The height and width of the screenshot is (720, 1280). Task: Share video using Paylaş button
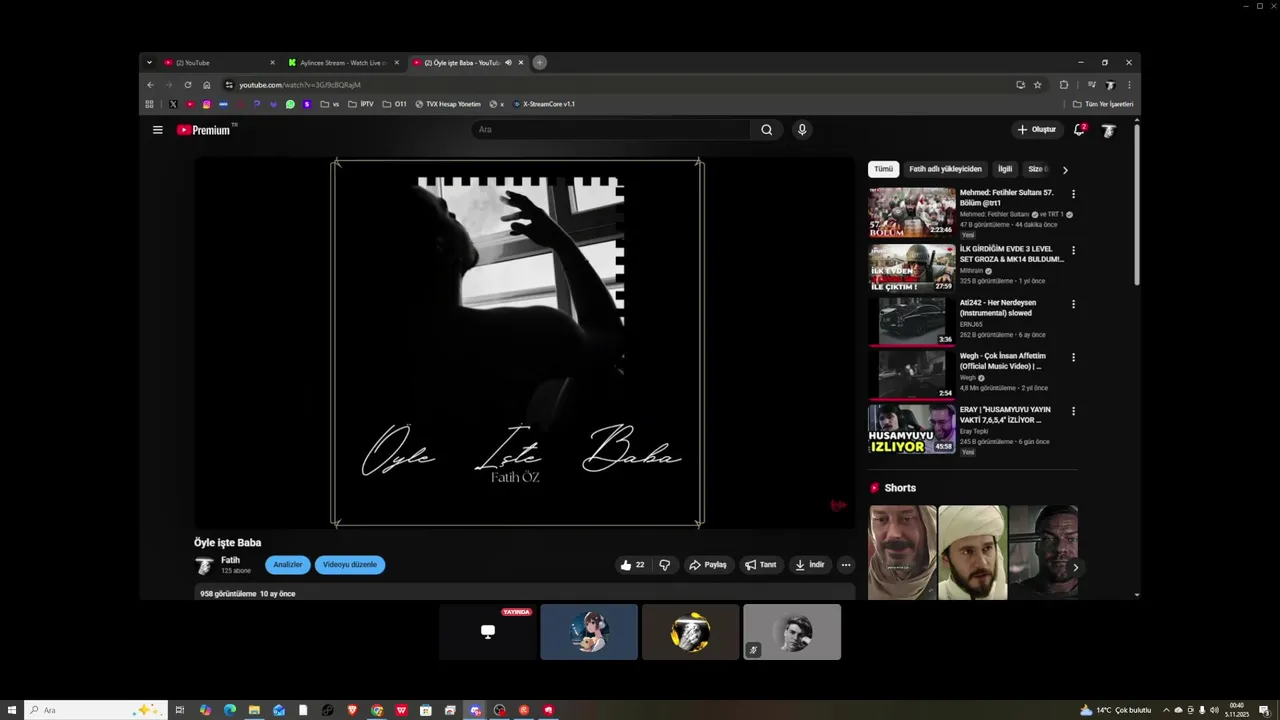tap(708, 565)
